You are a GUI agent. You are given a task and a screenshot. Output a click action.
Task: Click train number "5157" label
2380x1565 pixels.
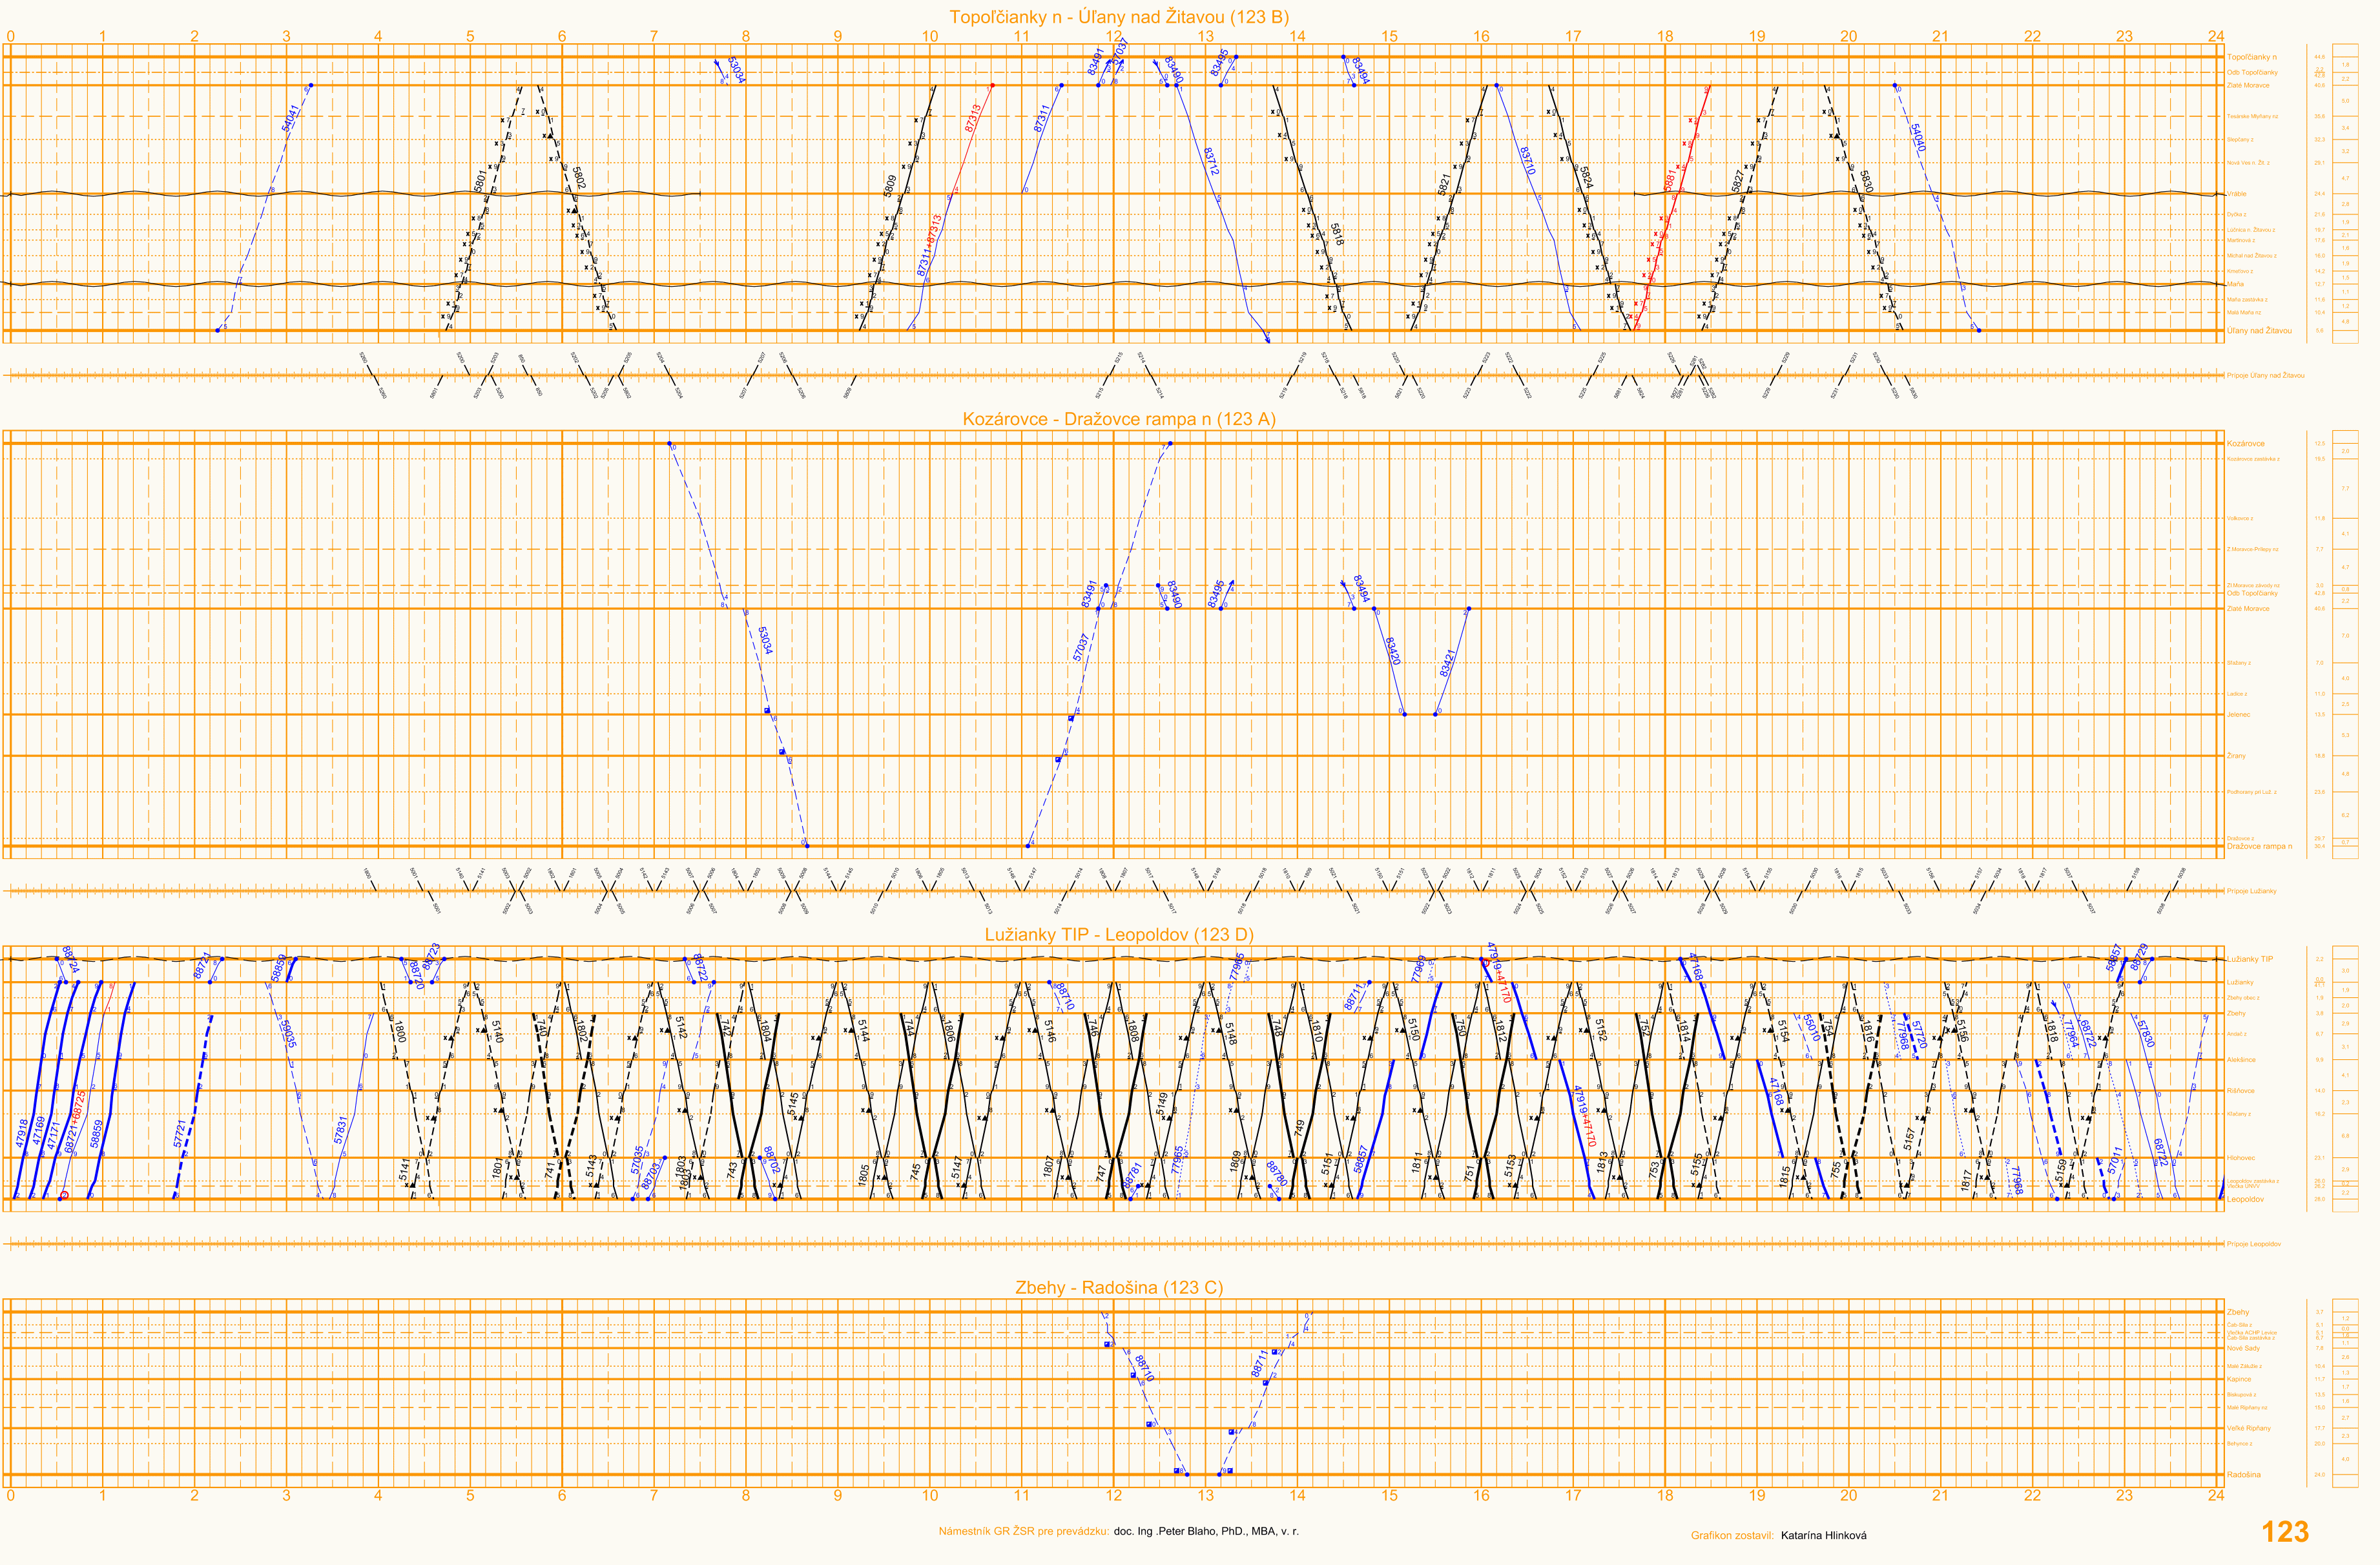pos(1909,1140)
